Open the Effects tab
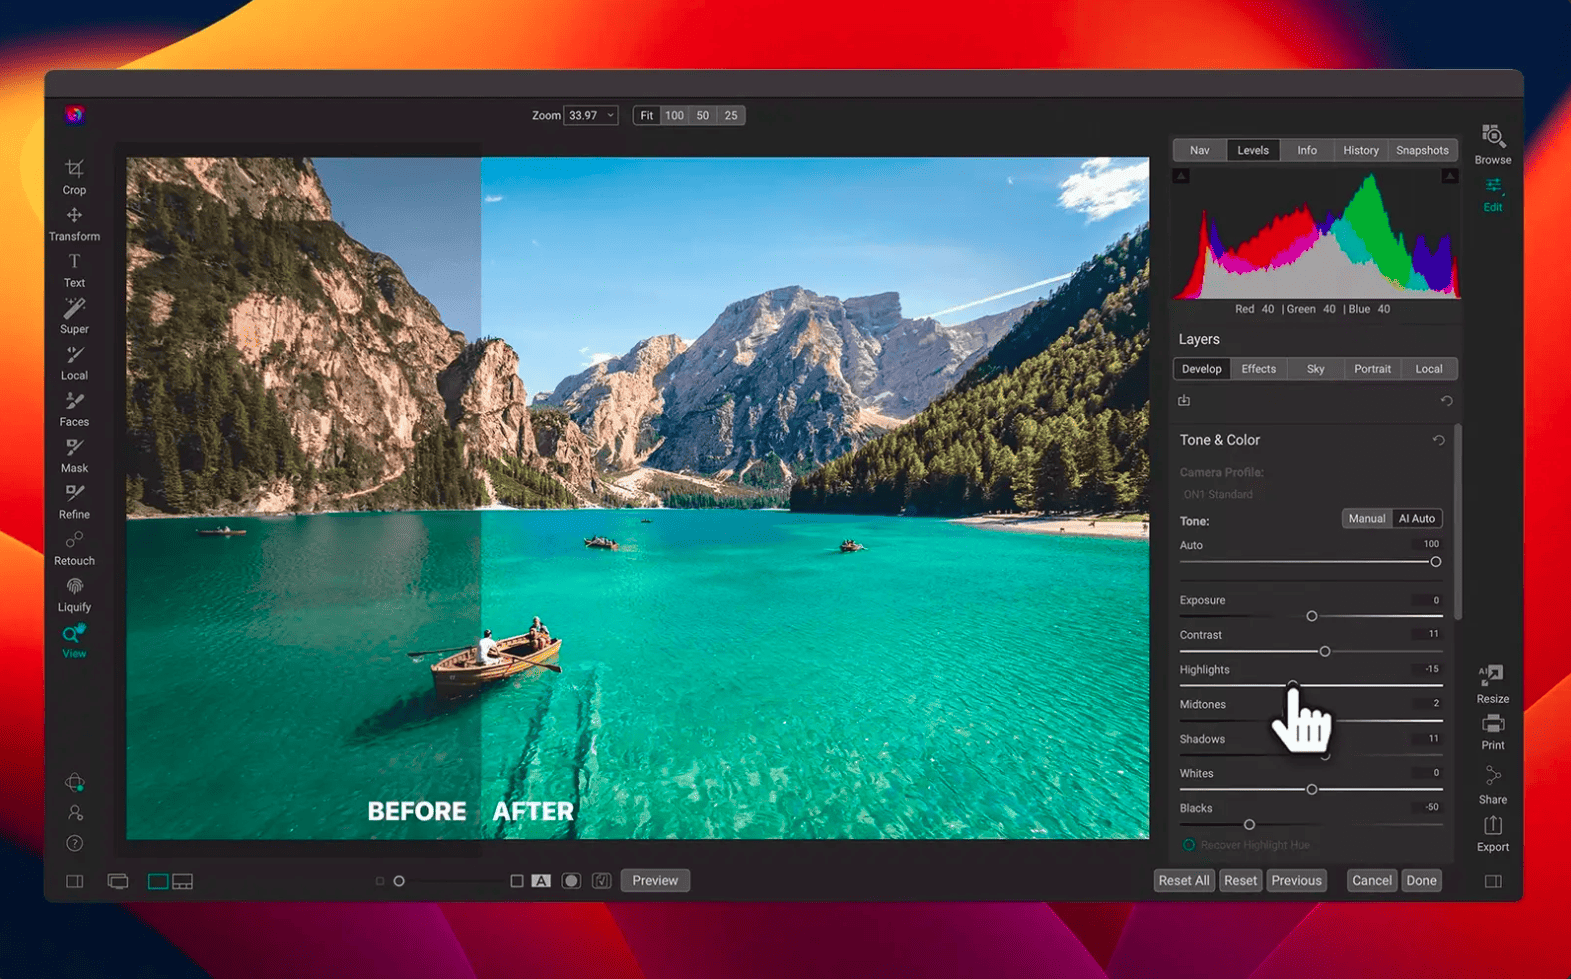Image resolution: width=1571 pixels, height=979 pixels. coord(1259,369)
